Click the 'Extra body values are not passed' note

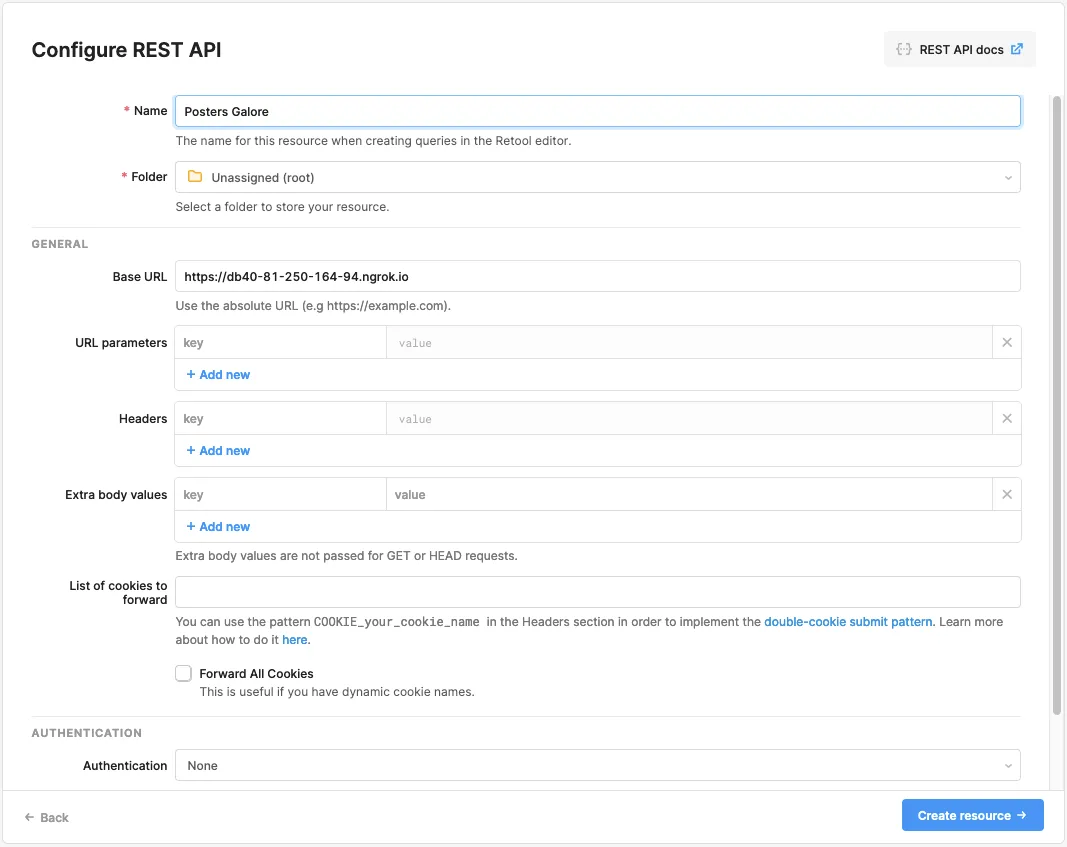coord(346,556)
